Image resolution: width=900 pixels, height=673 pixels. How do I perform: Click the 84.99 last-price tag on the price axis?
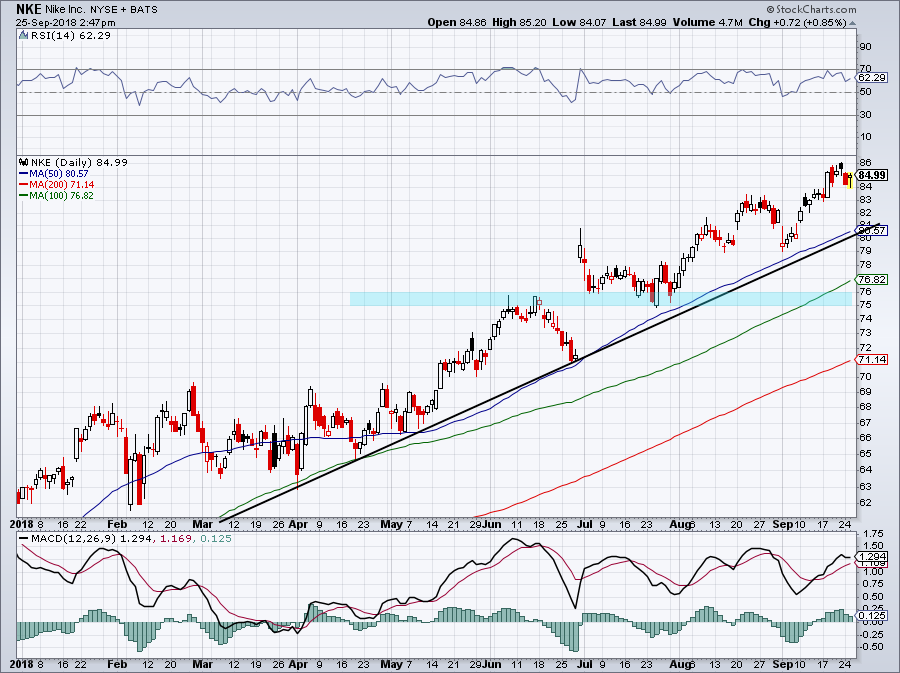click(873, 176)
